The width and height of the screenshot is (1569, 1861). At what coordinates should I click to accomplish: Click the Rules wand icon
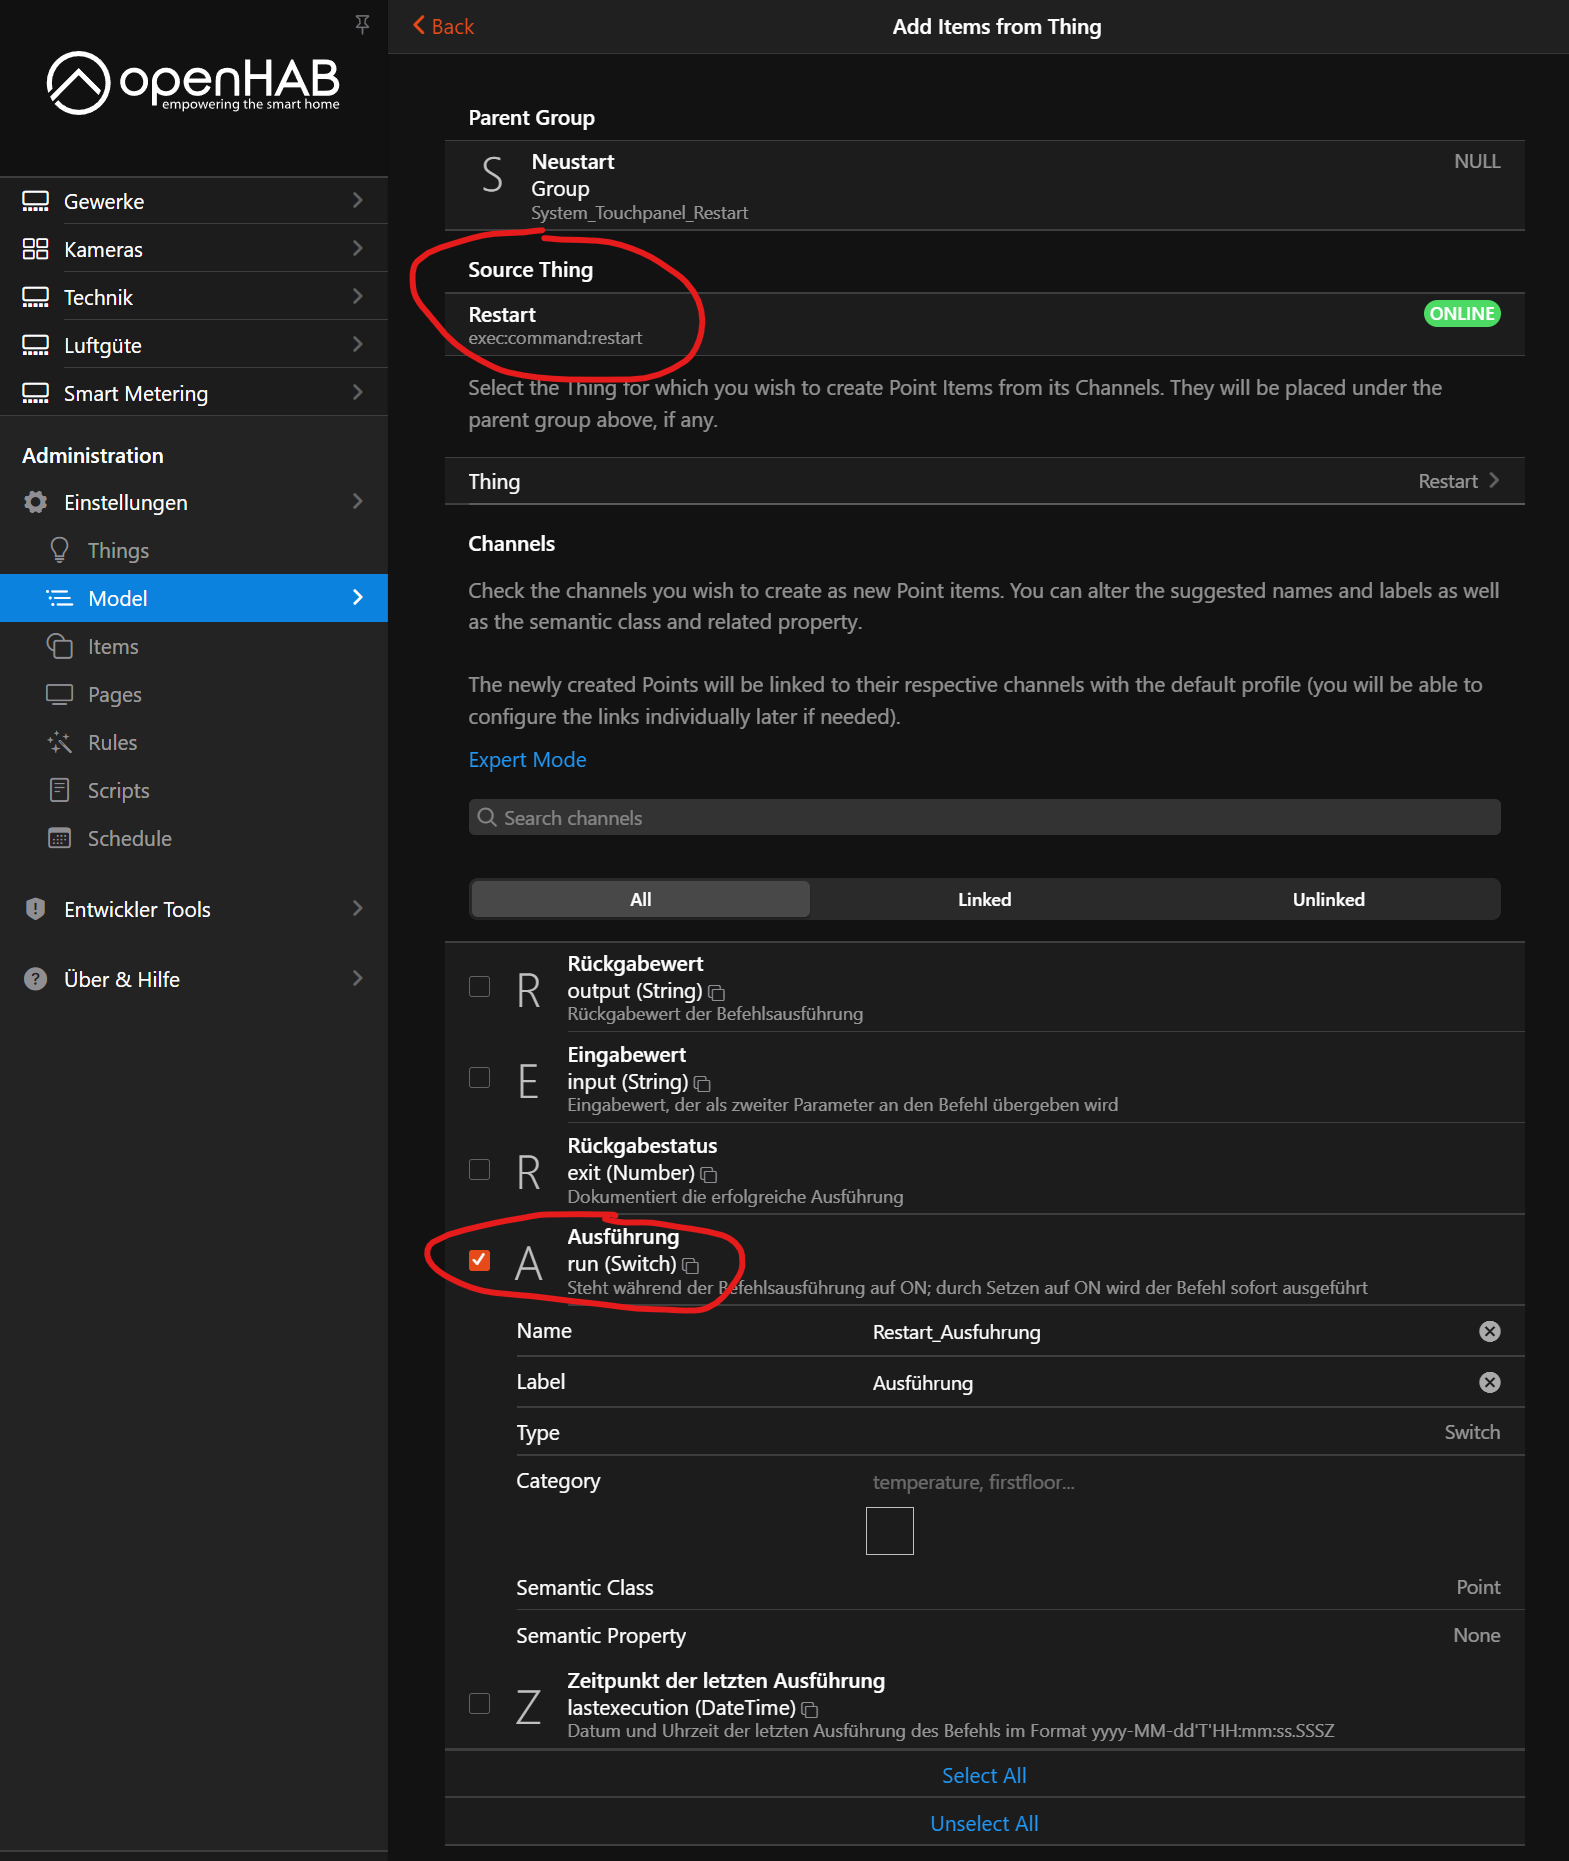[60, 742]
